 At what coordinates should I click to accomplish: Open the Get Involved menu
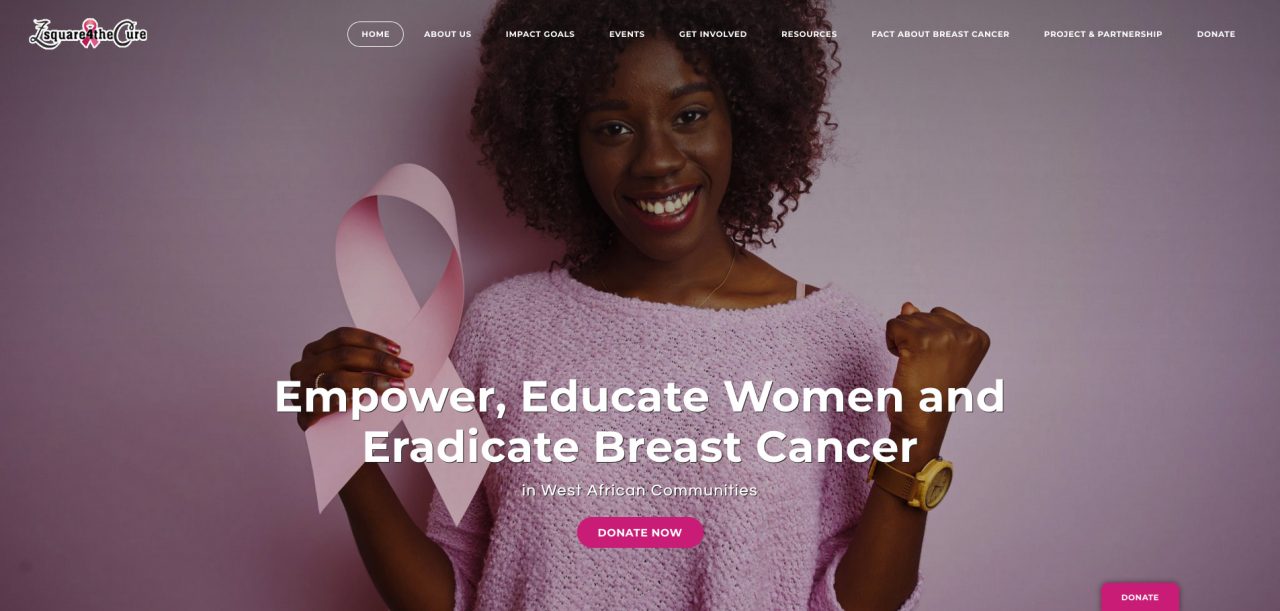click(713, 34)
